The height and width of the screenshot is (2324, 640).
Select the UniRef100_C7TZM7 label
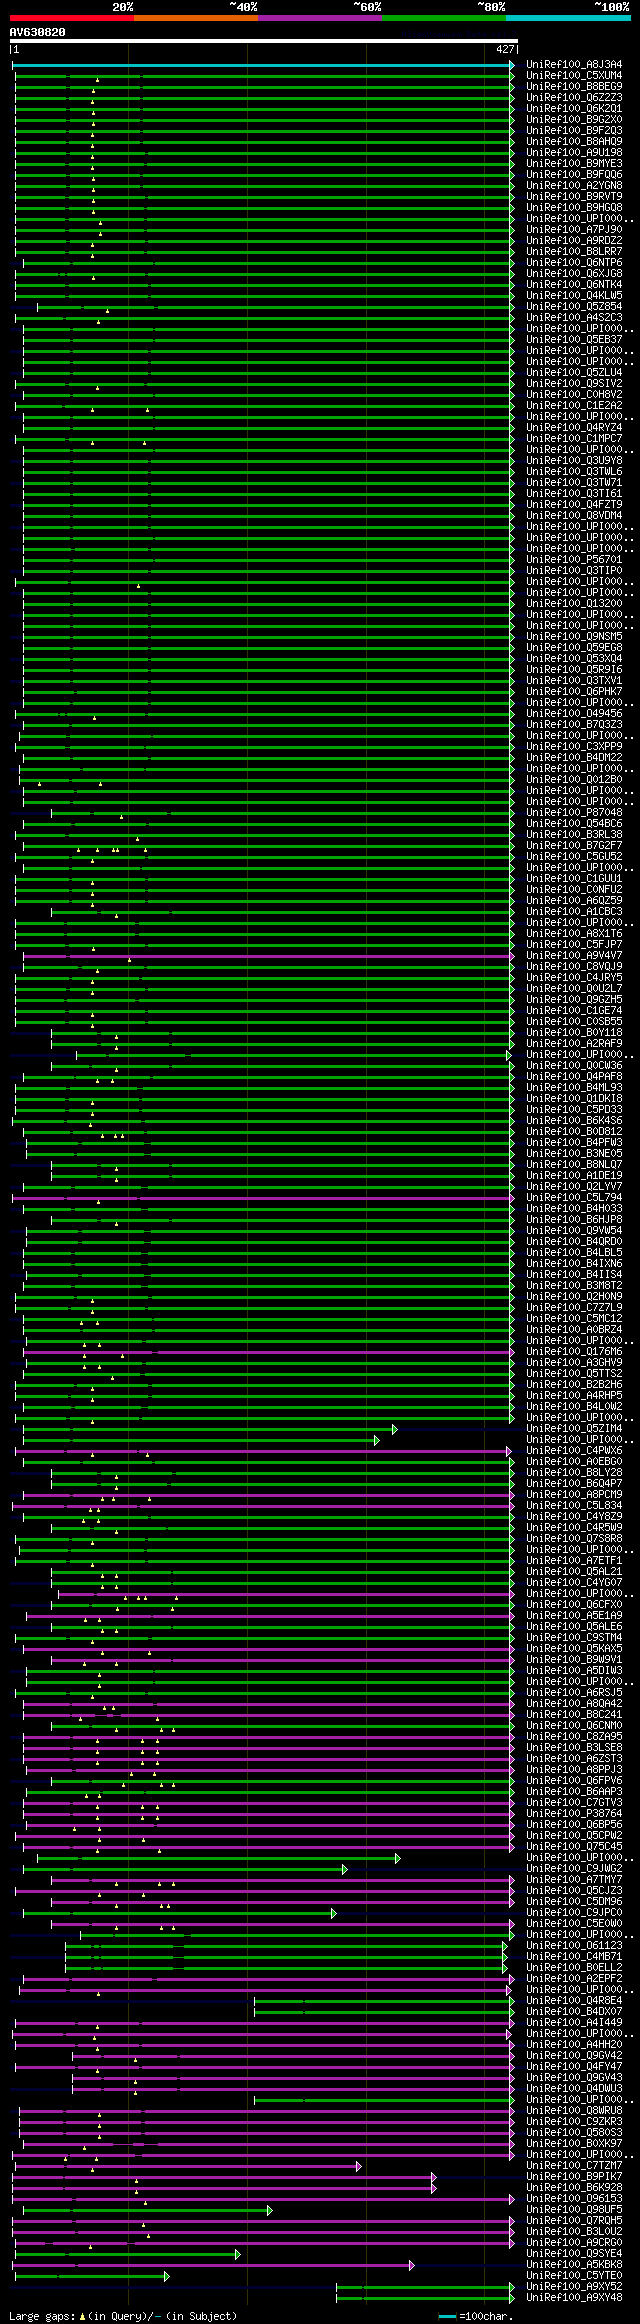coord(574,2166)
